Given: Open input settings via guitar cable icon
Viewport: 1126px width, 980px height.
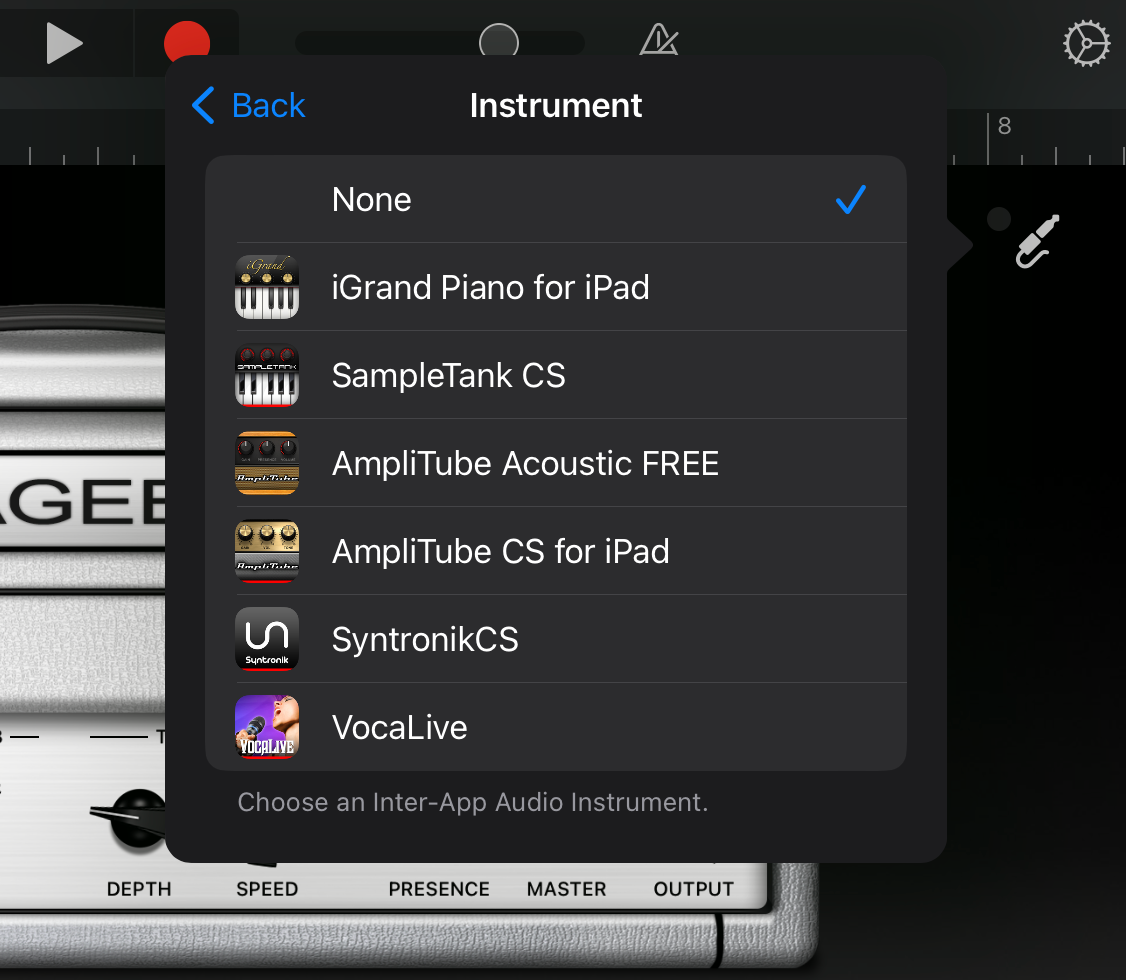Looking at the screenshot, I should [x=1038, y=241].
